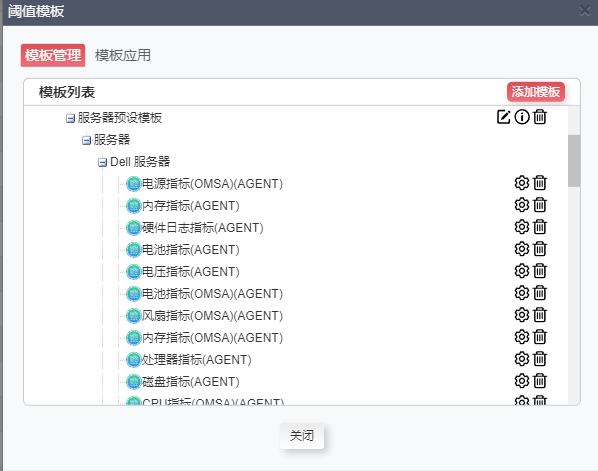This screenshot has width=598, height=471.
Task: Open gear settings for 内存指标(OMSA)(AGENT)
Action: [x=522, y=337]
